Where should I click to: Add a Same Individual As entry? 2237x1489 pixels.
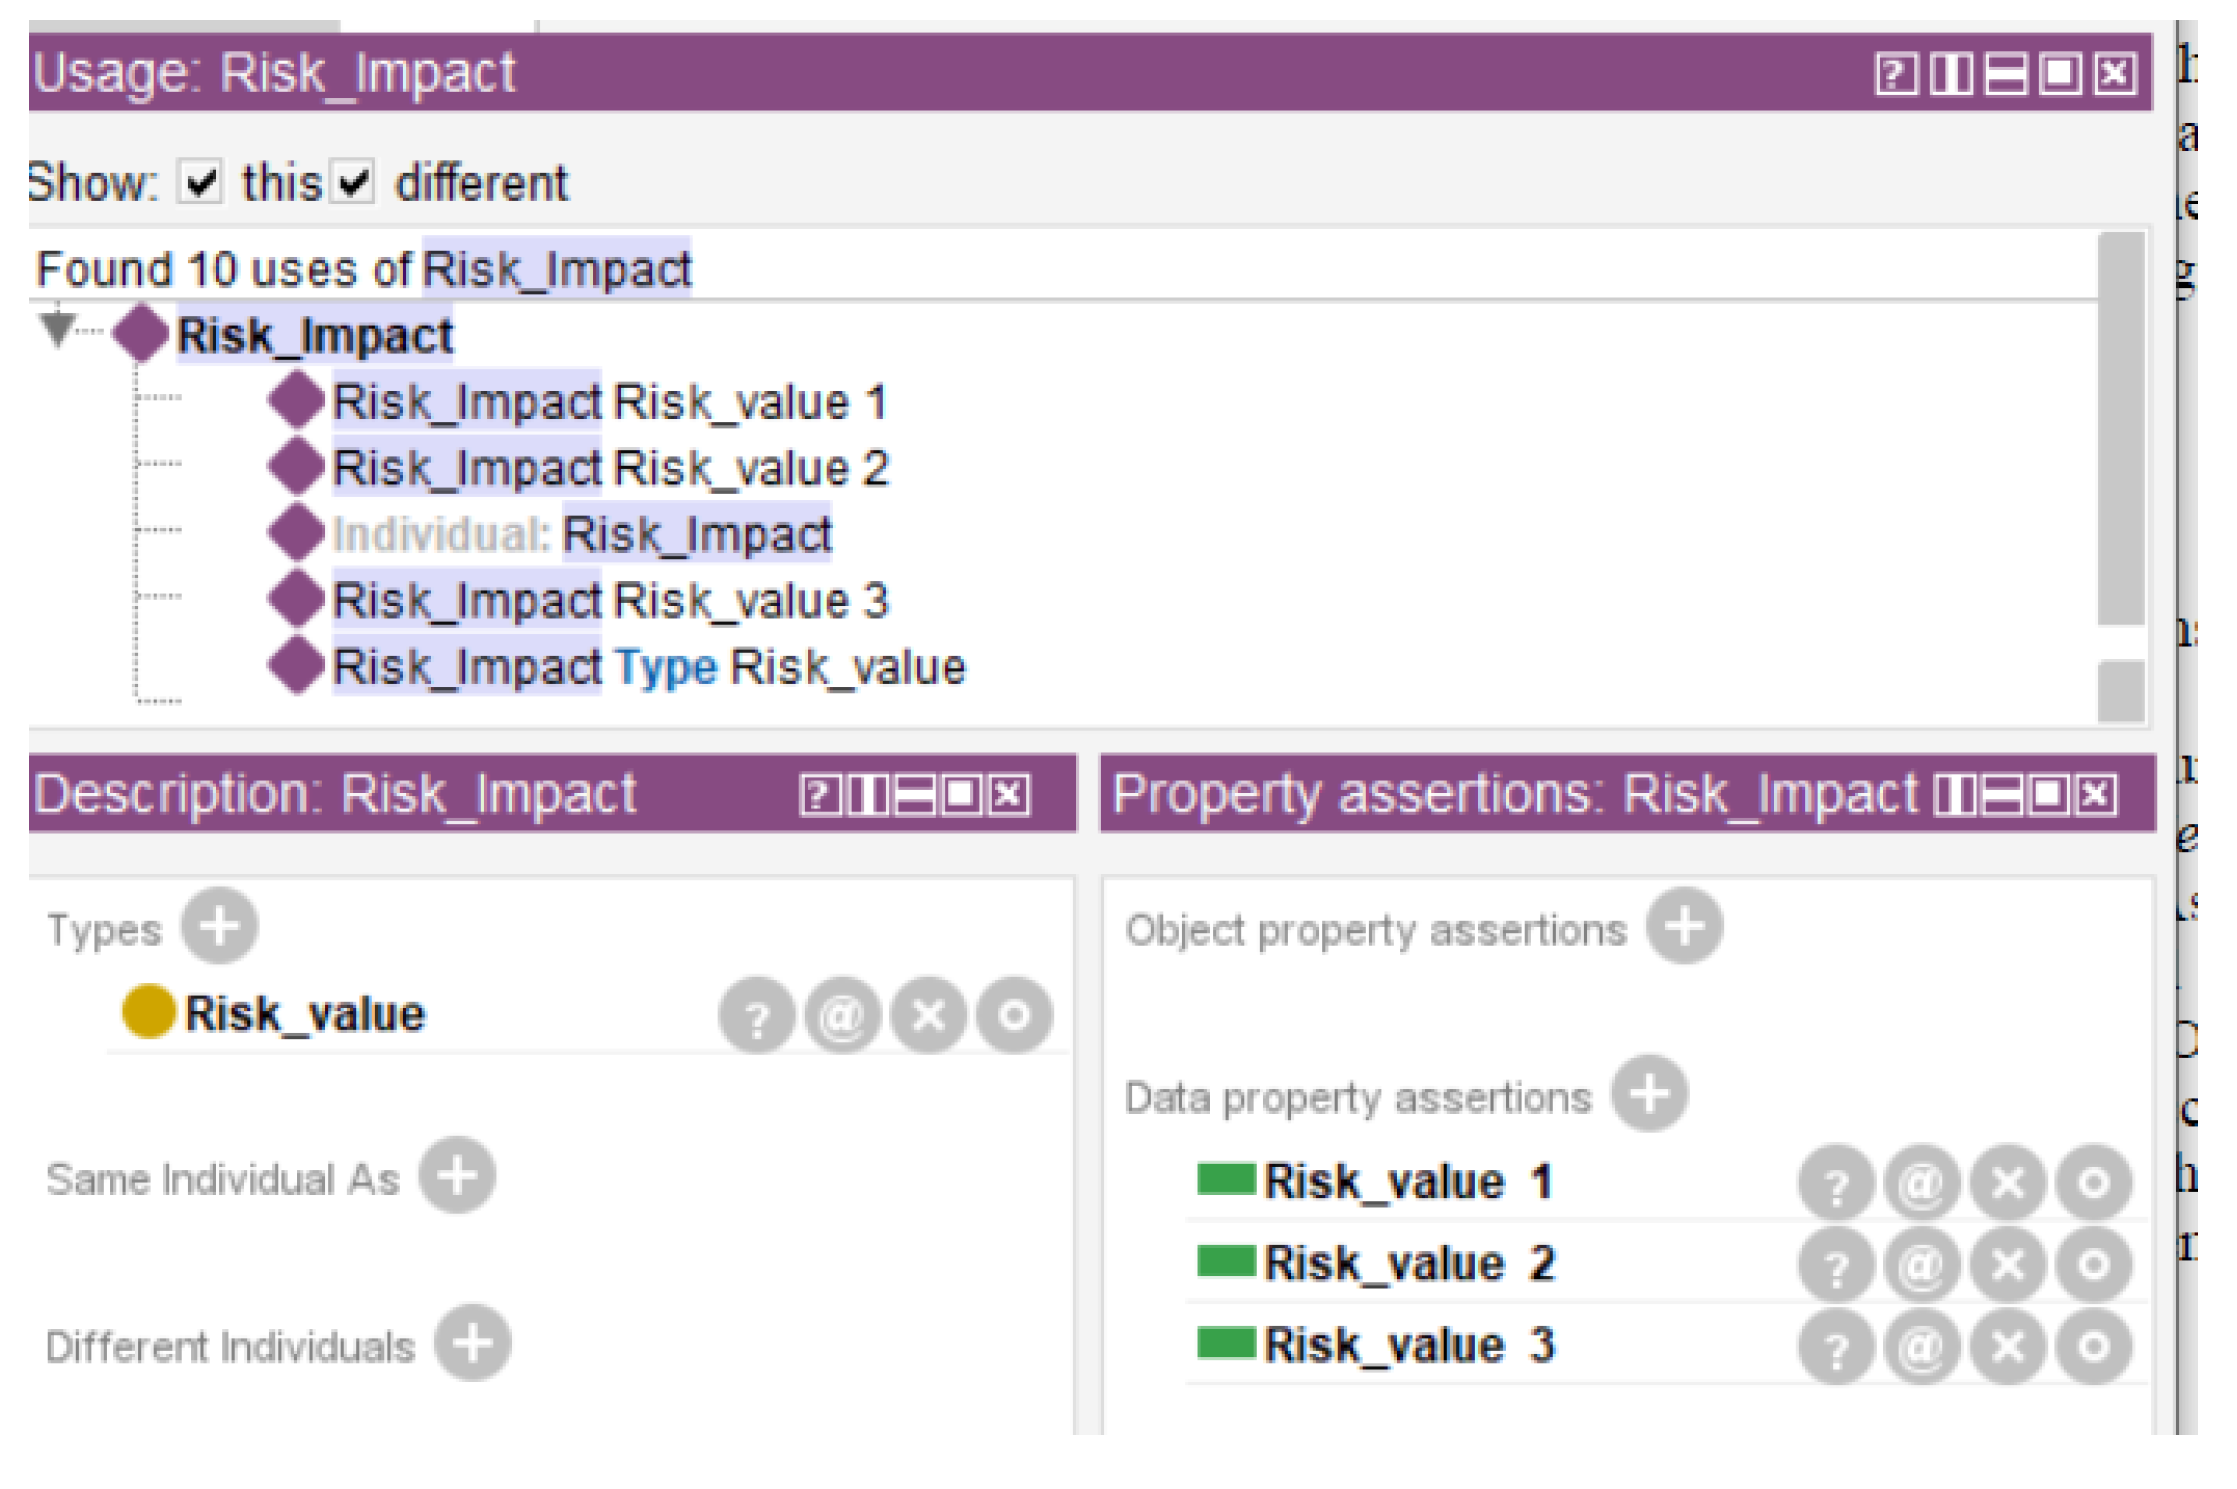coord(457,1176)
